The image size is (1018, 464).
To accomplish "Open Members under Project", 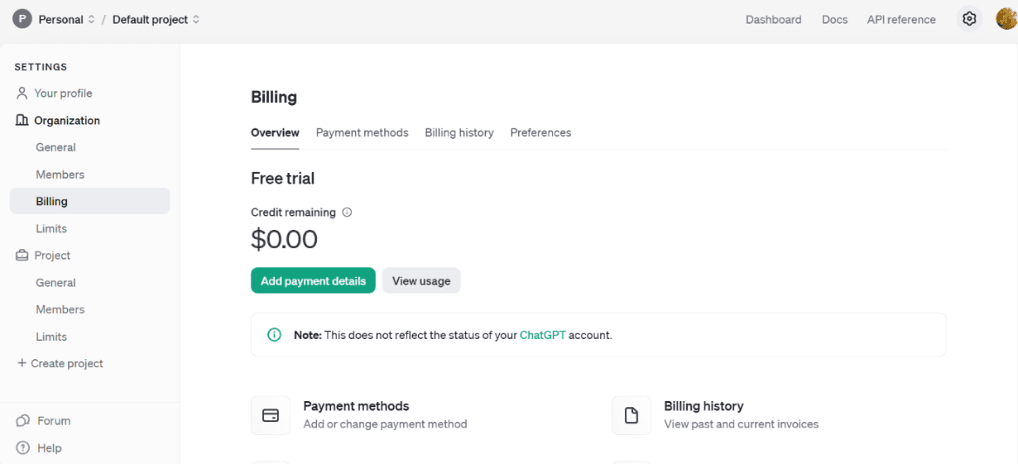I will pyautogui.click(x=60, y=310).
